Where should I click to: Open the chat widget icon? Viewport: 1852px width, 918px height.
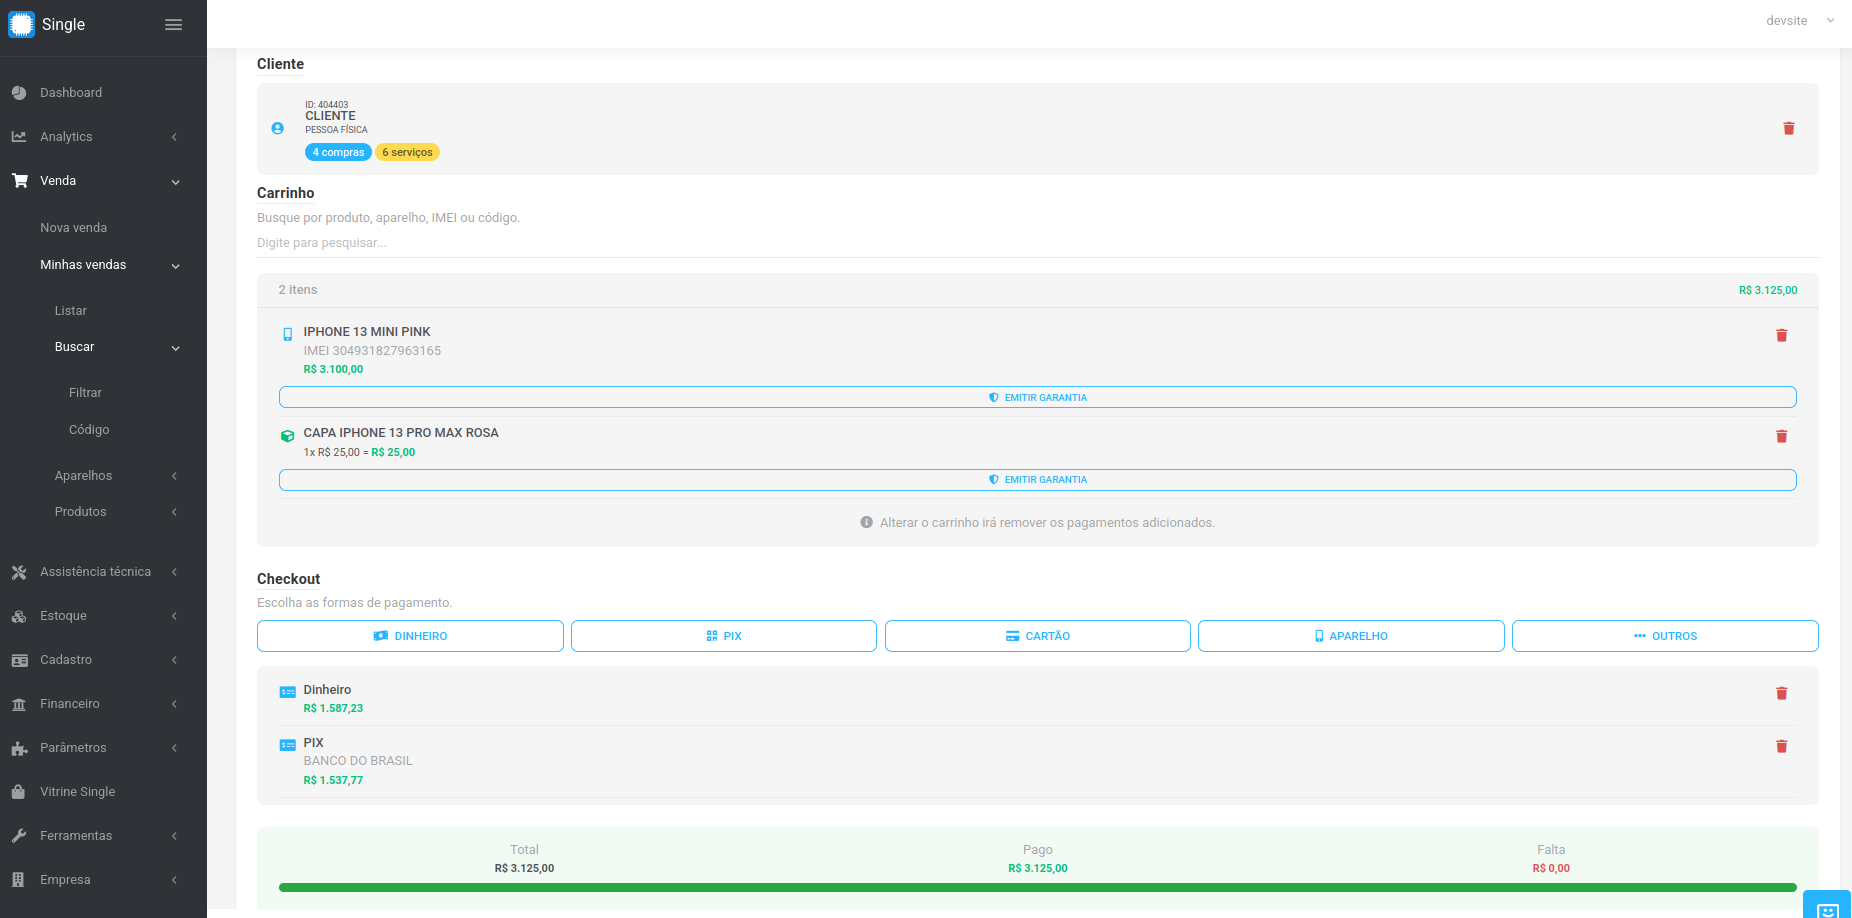pos(1827,908)
